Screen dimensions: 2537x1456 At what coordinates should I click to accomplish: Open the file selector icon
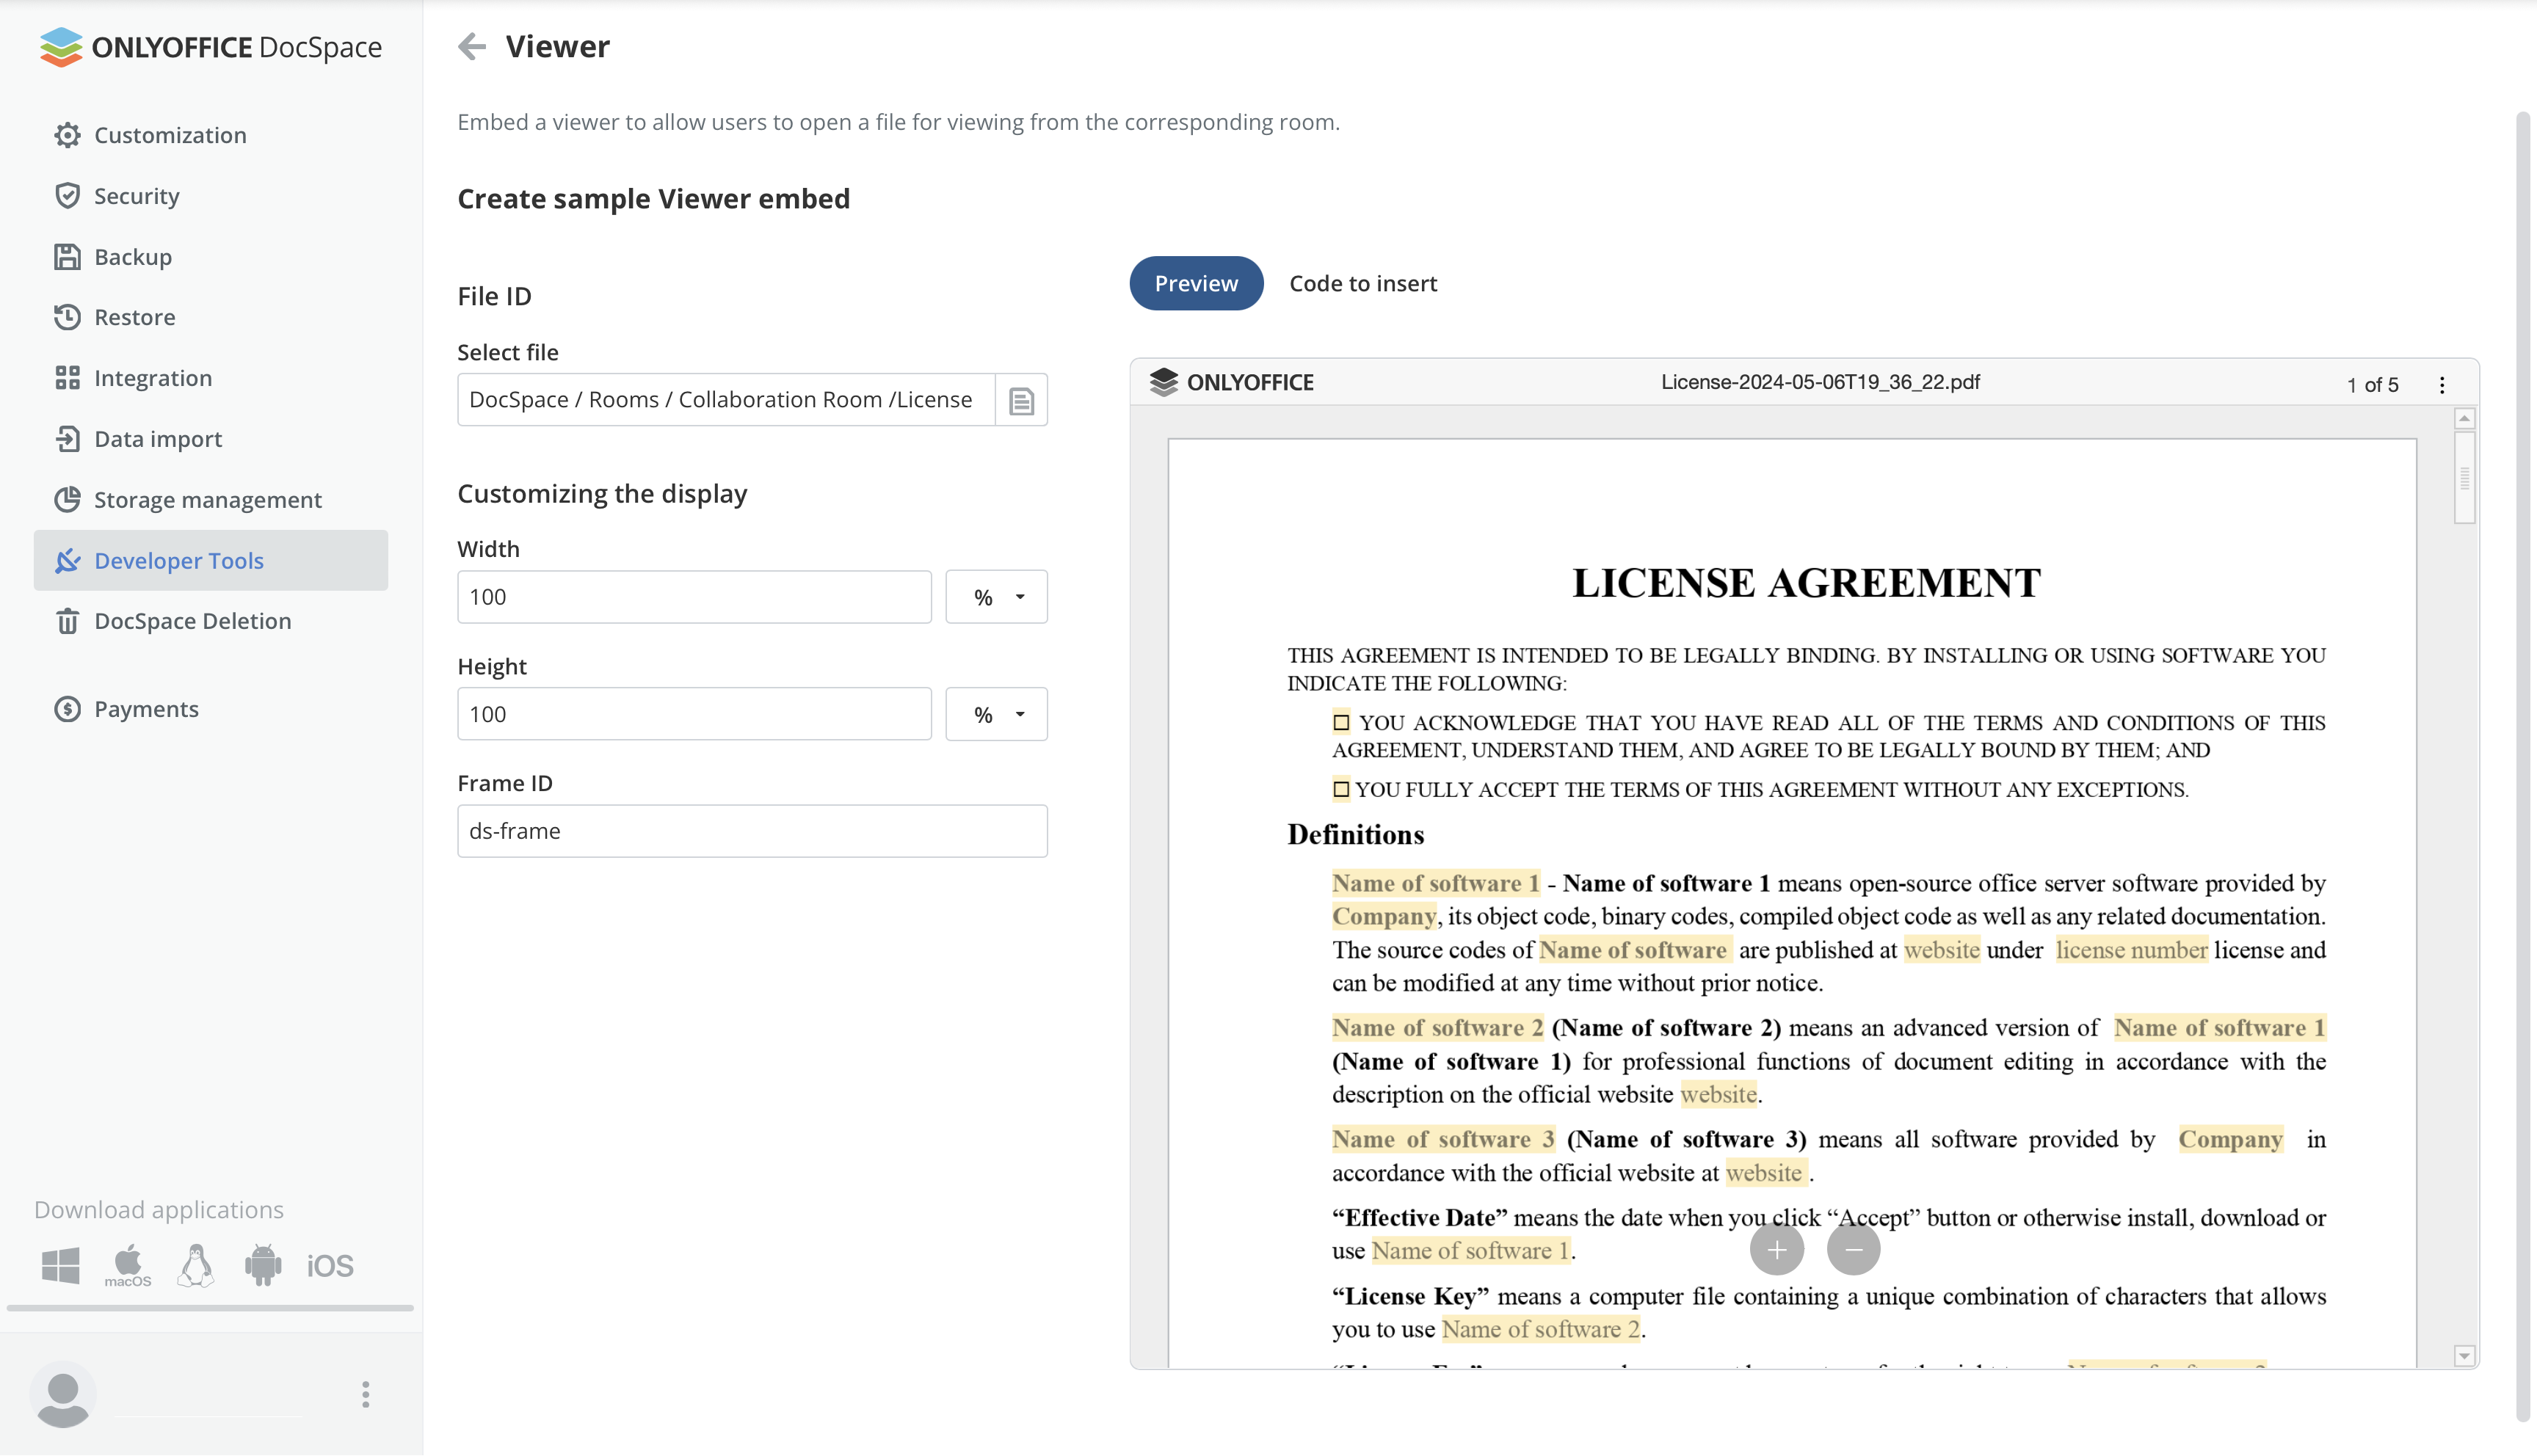pos(1021,400)
